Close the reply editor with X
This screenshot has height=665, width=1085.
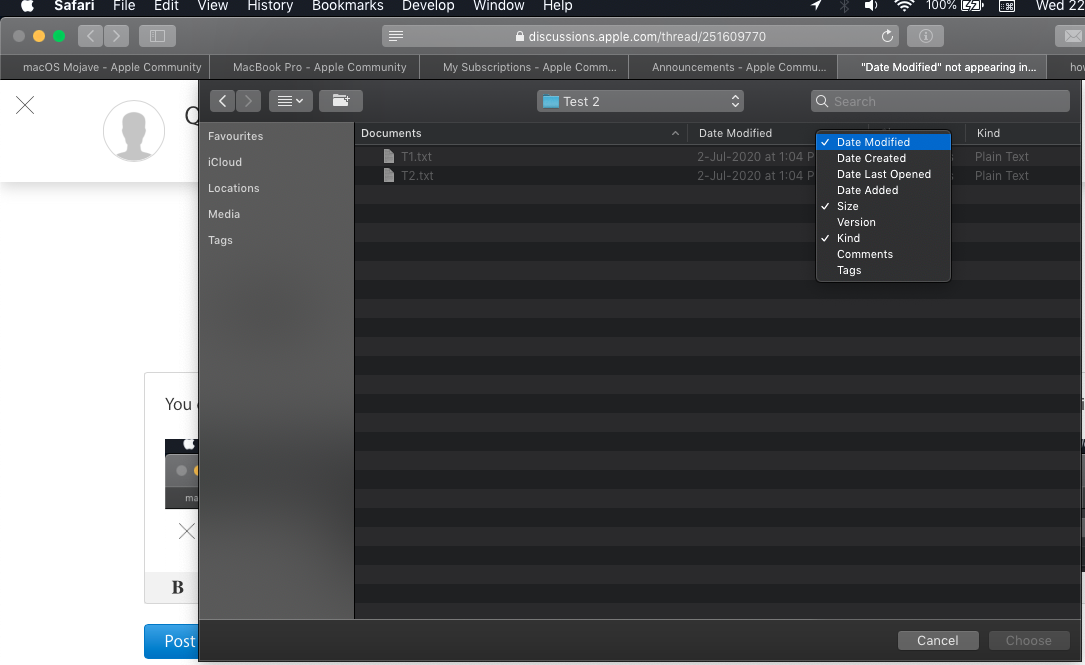25,105
